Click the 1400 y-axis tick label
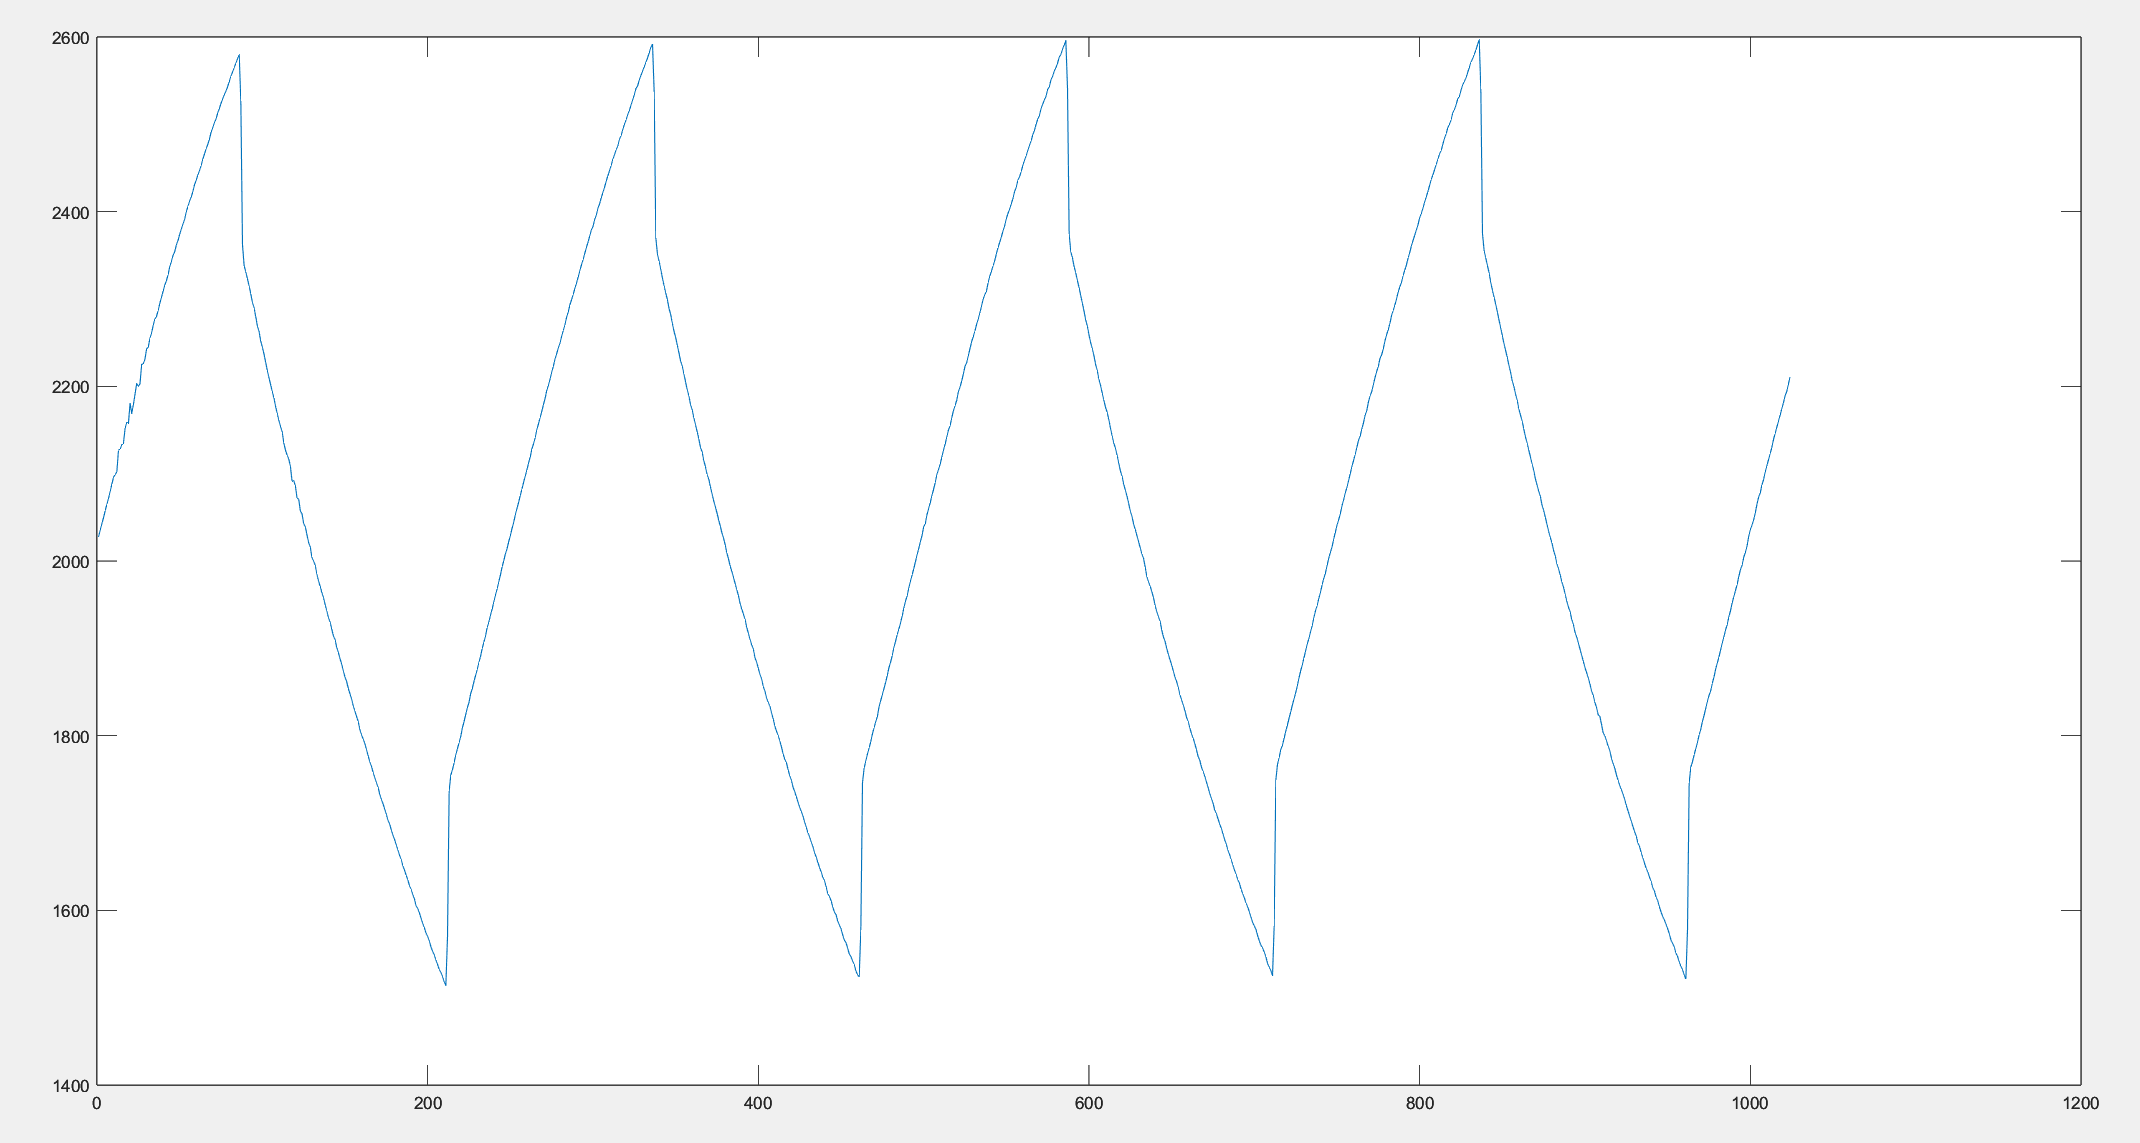The image size is (2140, 1143). (x=70, y=1085)
